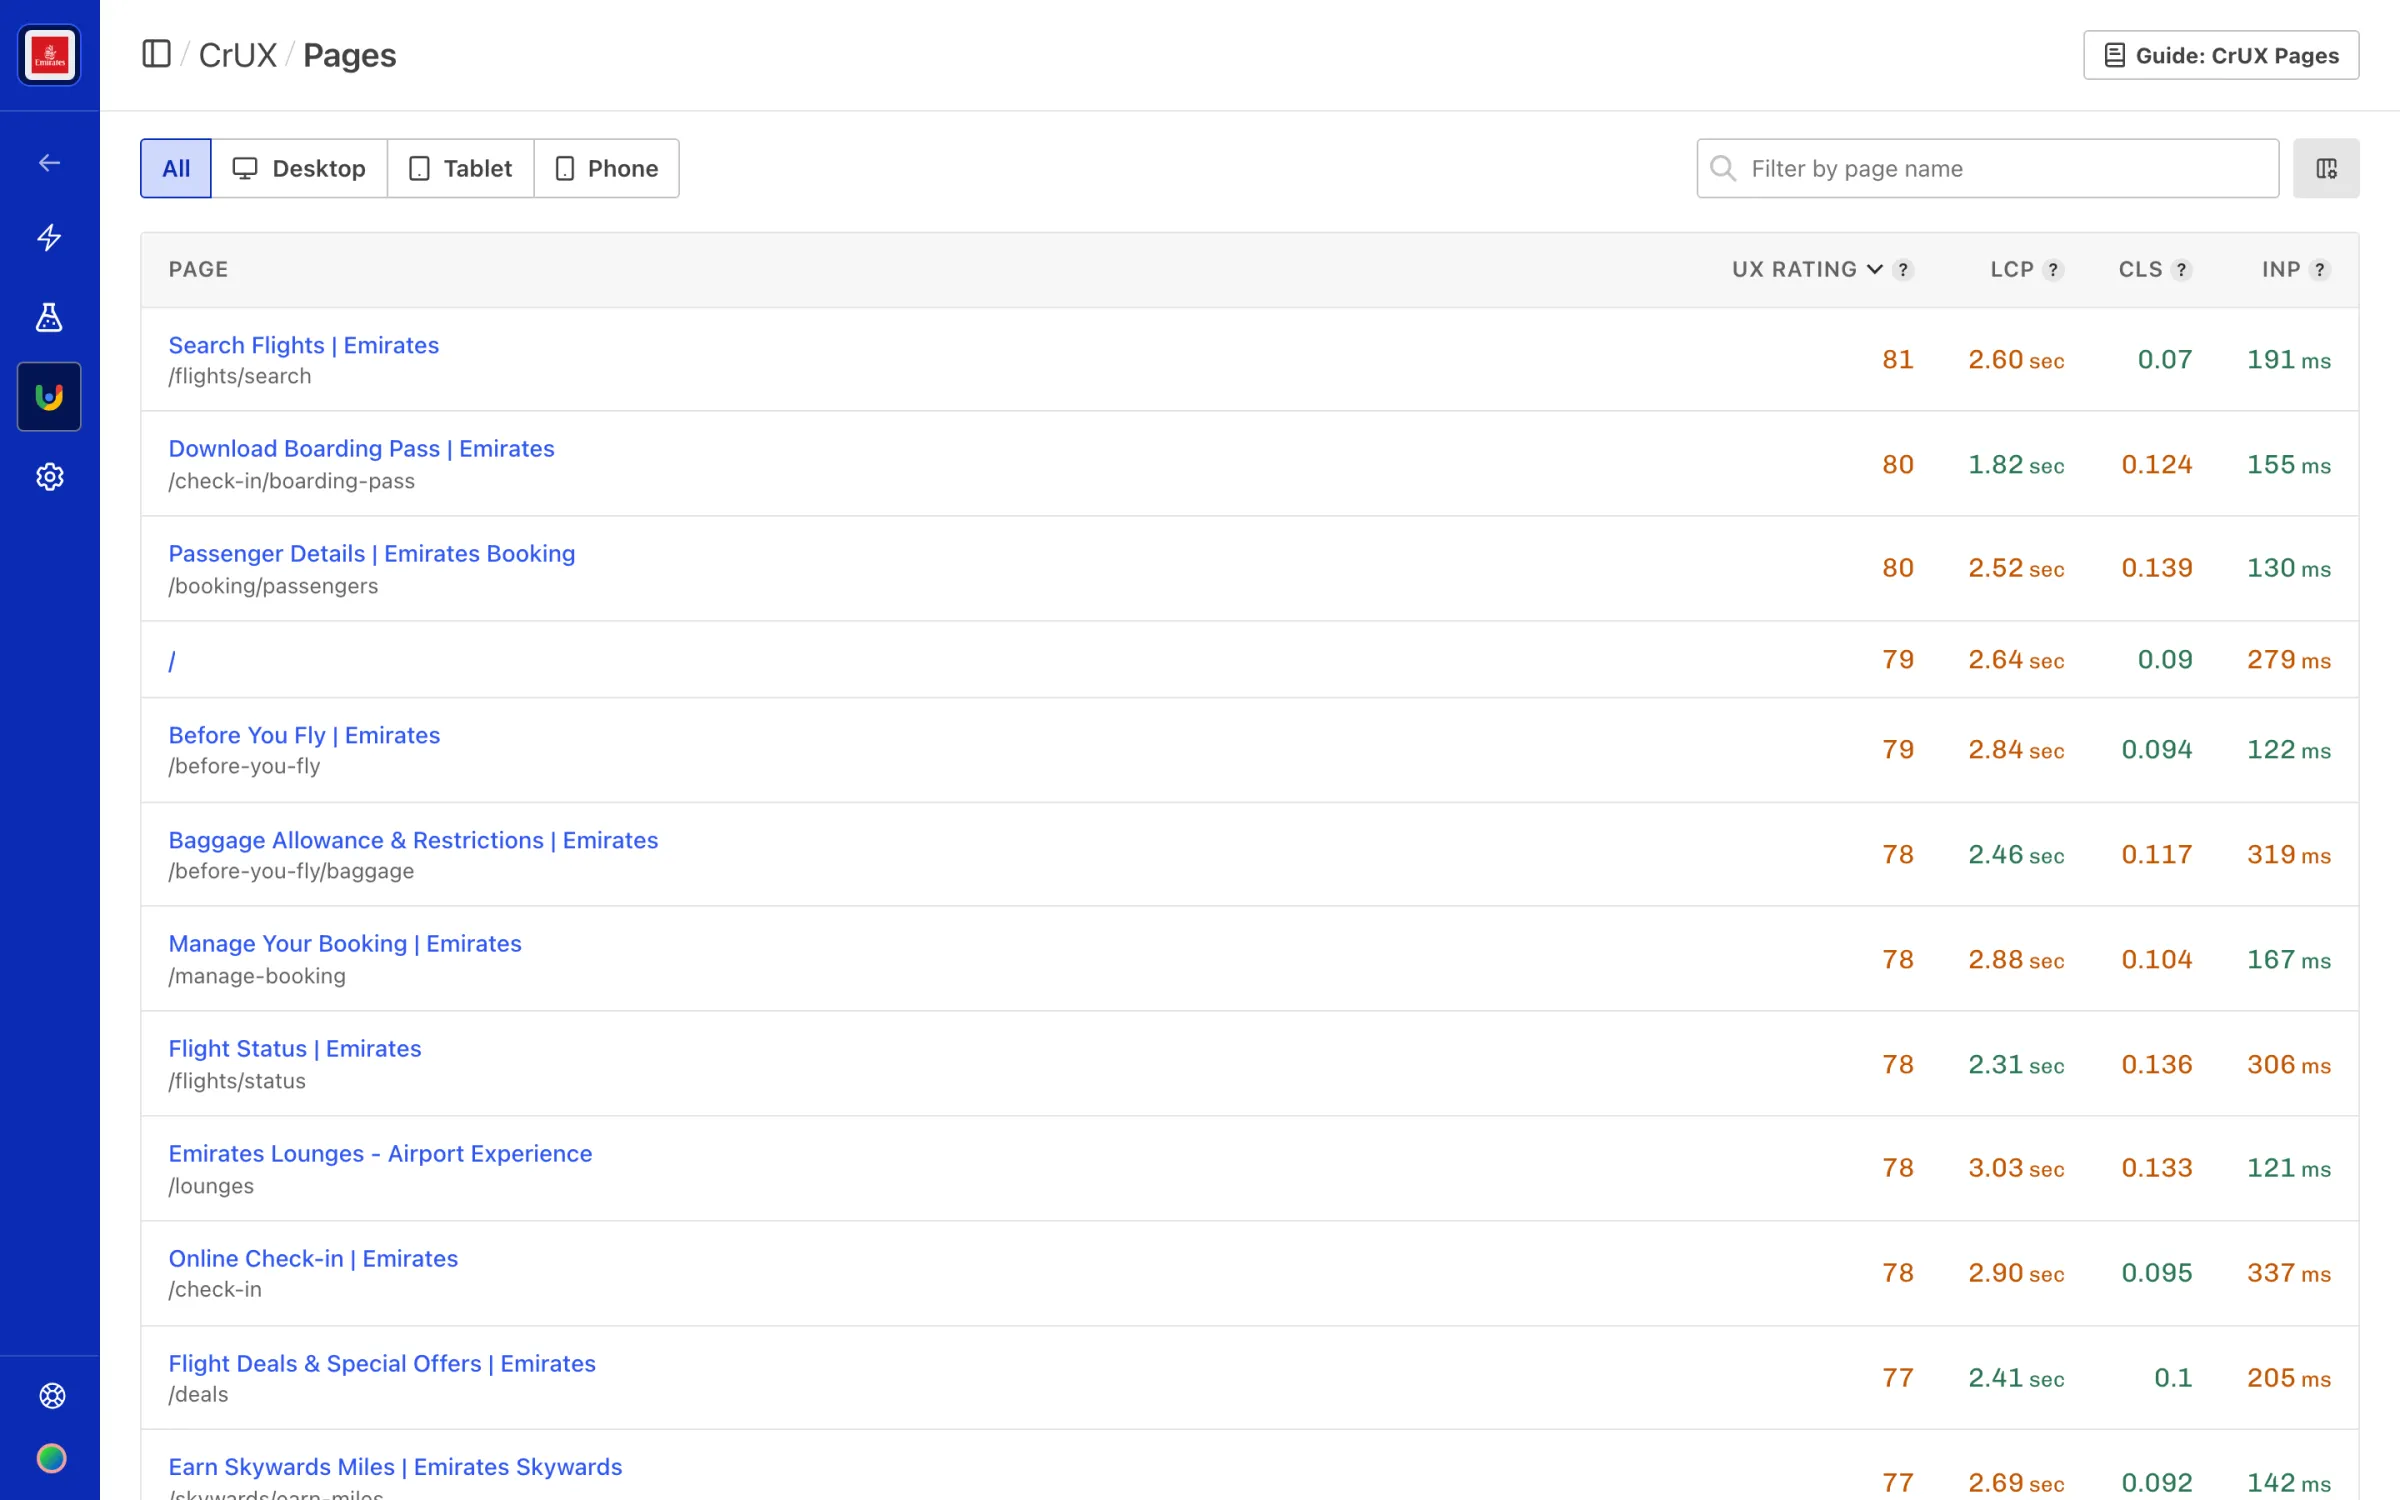Open the settings gear in sidebar

(x=49, y=477)
